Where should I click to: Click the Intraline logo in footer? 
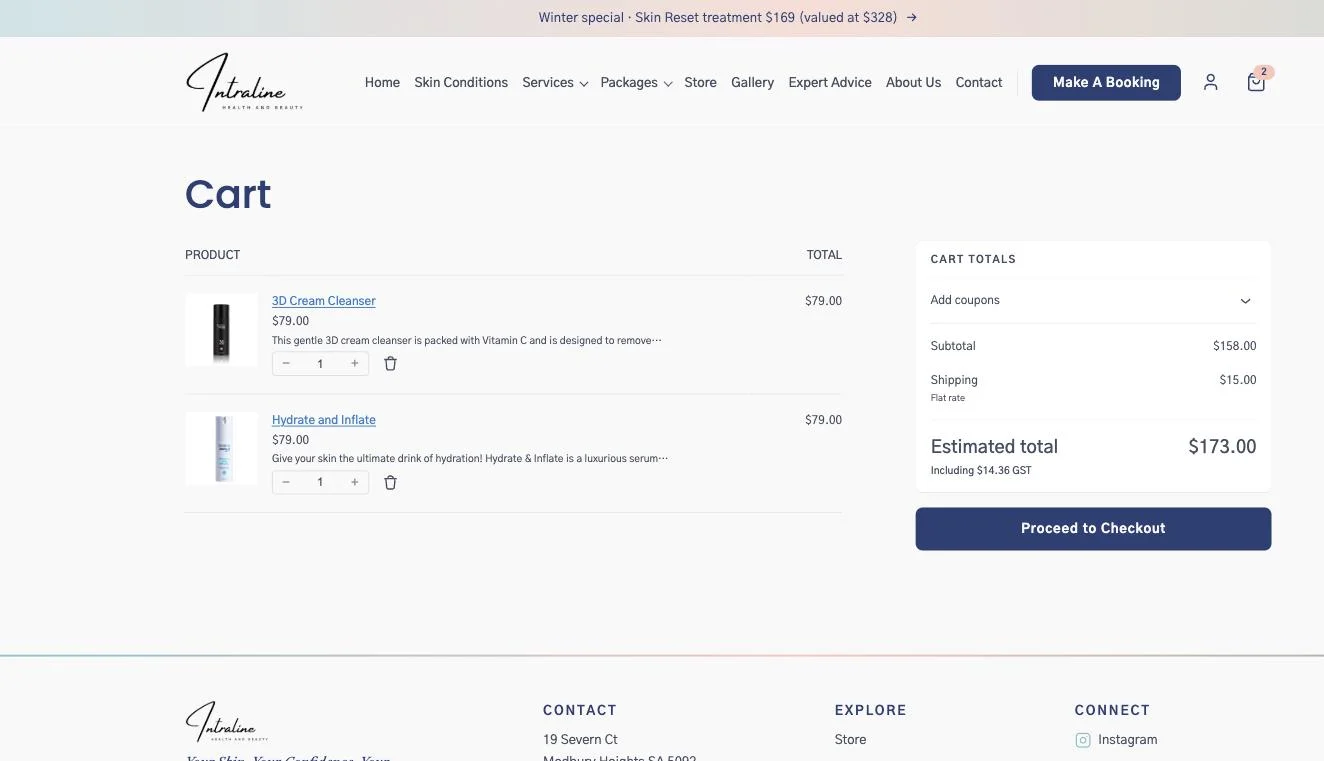point(227,721)
